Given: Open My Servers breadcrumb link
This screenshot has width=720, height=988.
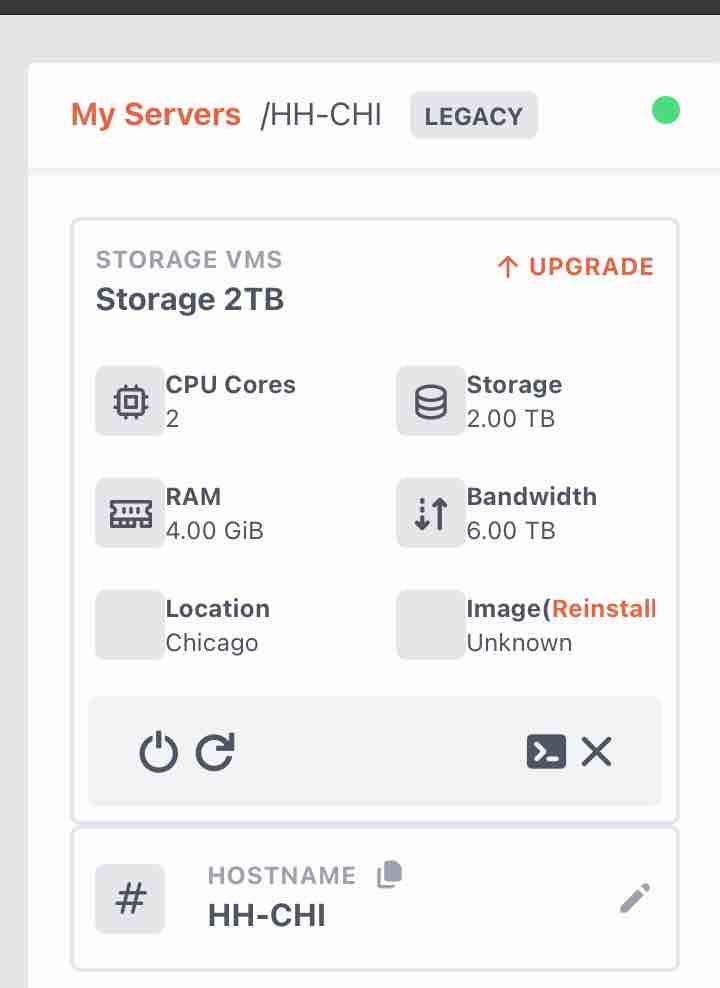Looking at the screenshot, I should [156, 115].
